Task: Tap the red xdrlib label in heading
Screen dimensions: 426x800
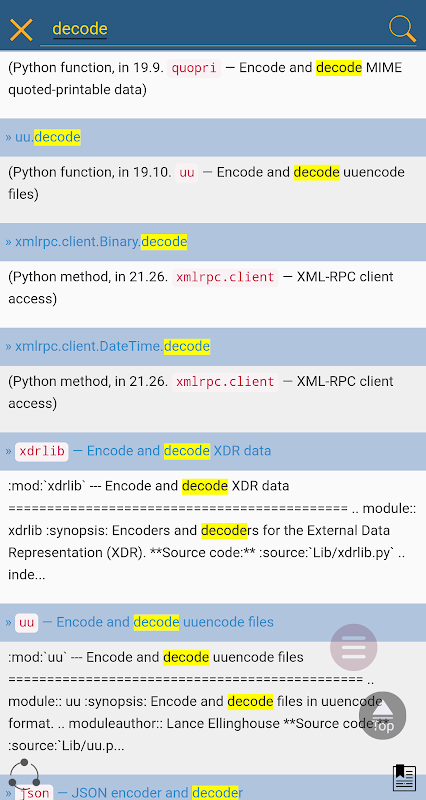Action: (x=42, y=452)
